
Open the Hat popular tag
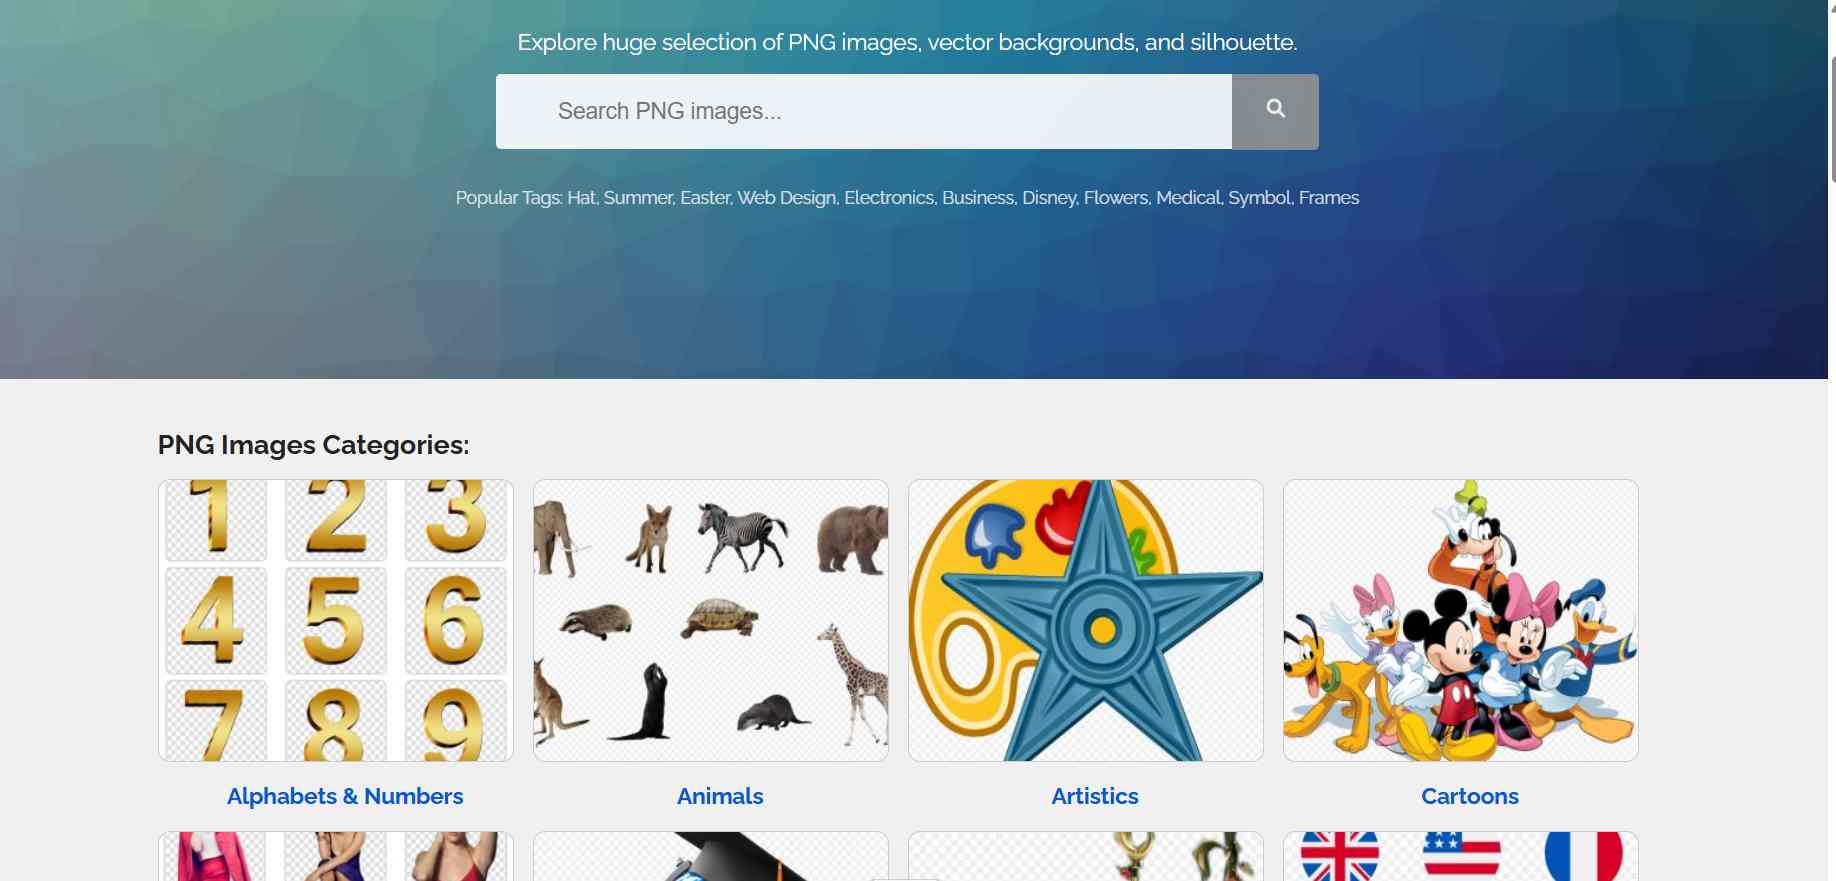pos(581,198)
